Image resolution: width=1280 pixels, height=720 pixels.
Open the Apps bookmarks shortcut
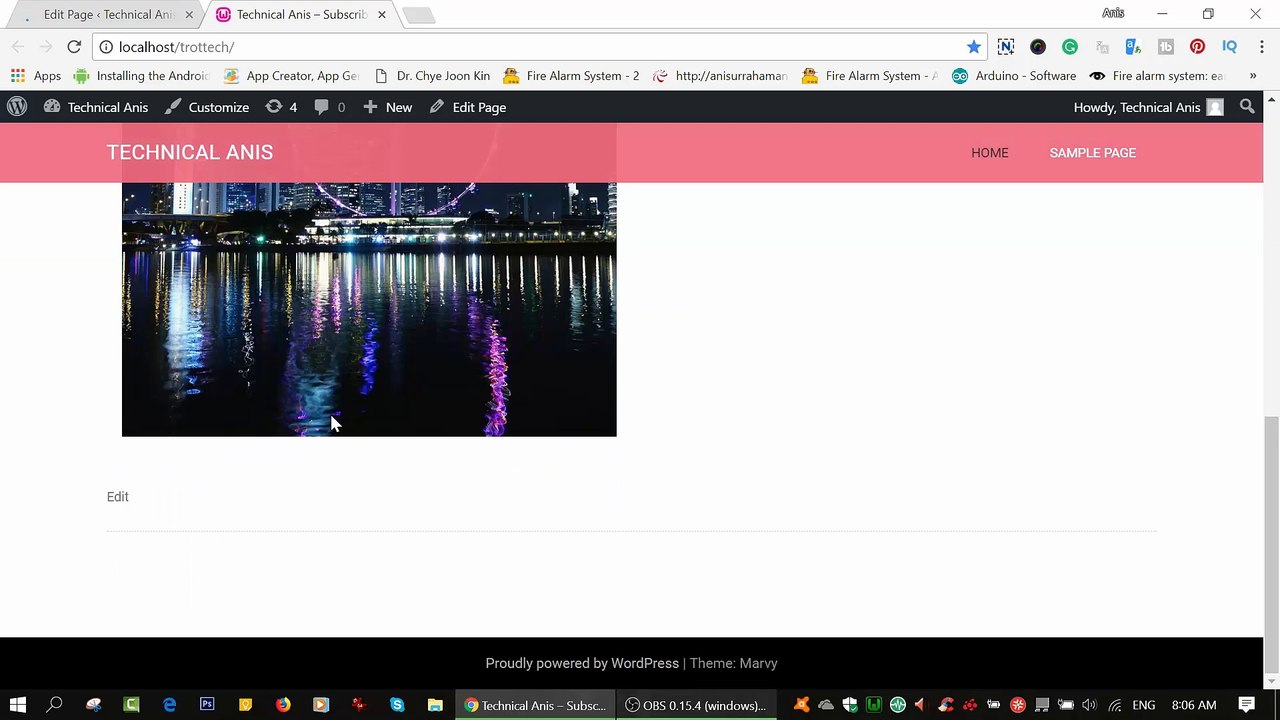pos(36,76)
